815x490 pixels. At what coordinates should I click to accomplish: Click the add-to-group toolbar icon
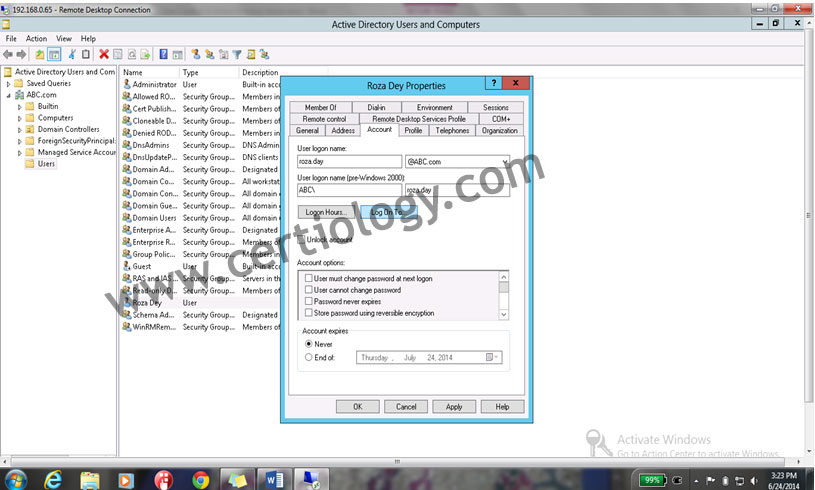click(265, 54)
